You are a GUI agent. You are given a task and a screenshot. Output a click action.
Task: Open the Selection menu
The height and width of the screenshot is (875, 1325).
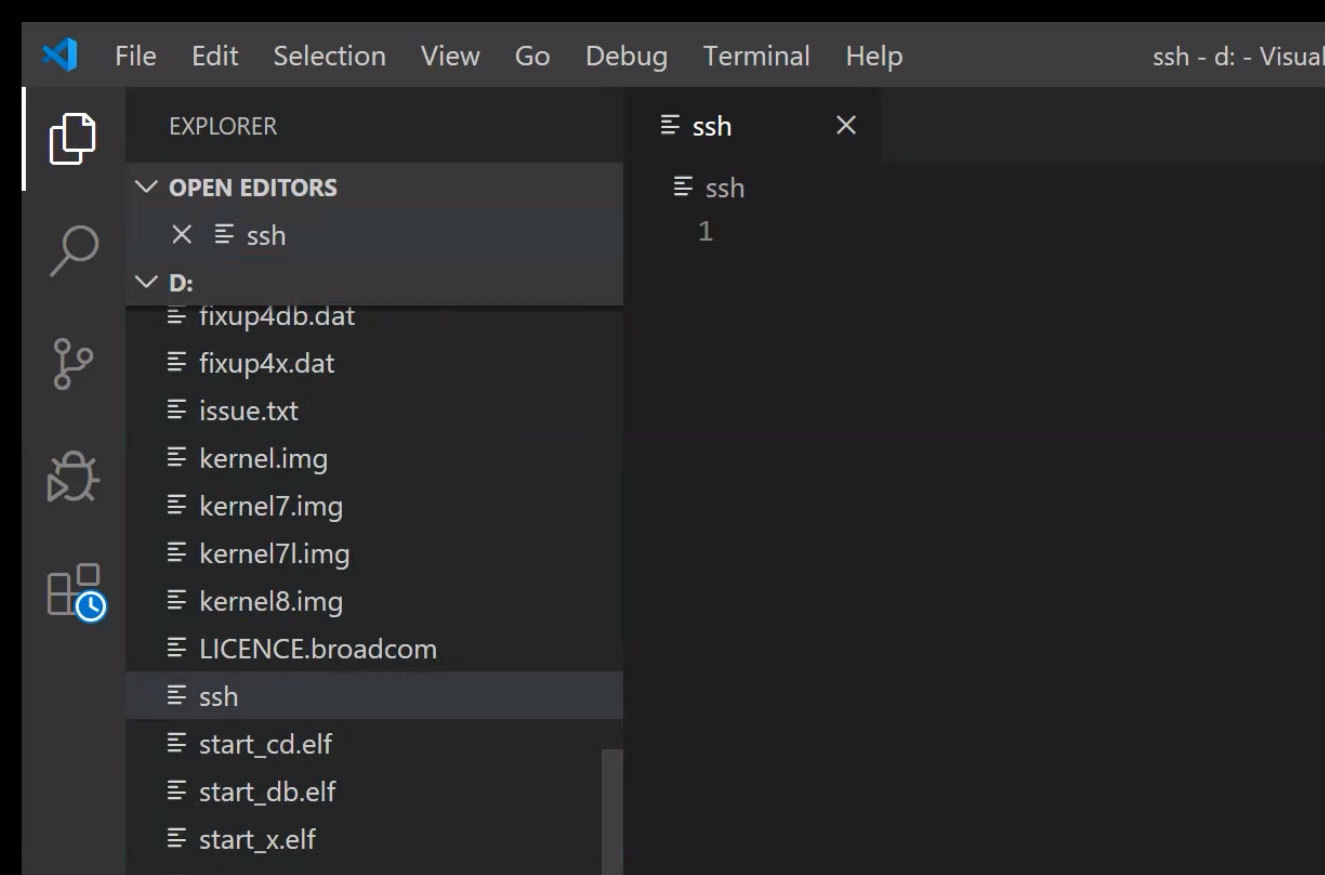[330, 56]
